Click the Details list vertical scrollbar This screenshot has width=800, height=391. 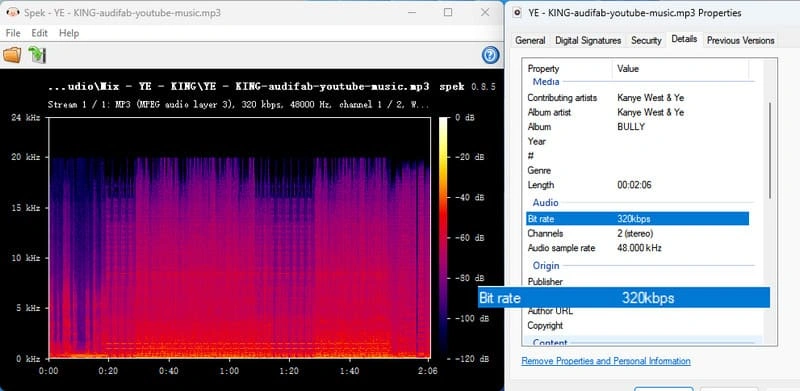(x=770, y=151)
